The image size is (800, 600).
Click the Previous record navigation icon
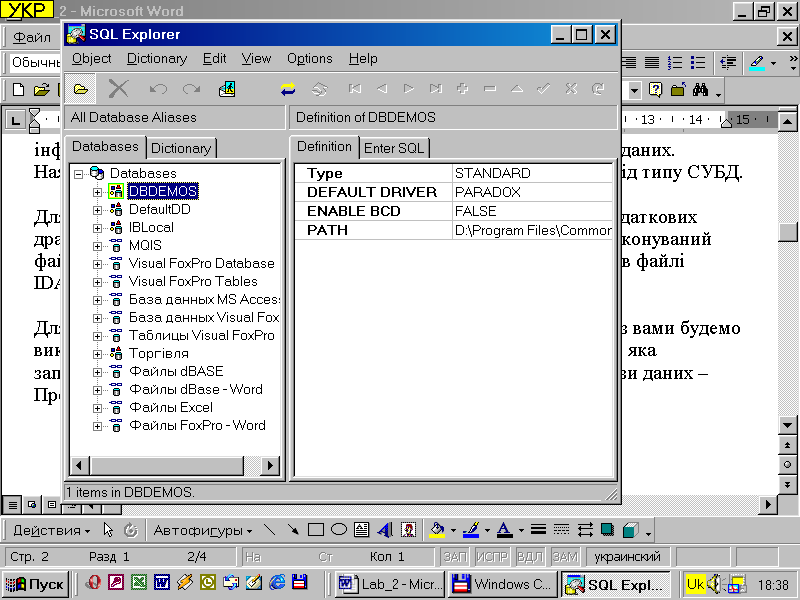point(382,89)
